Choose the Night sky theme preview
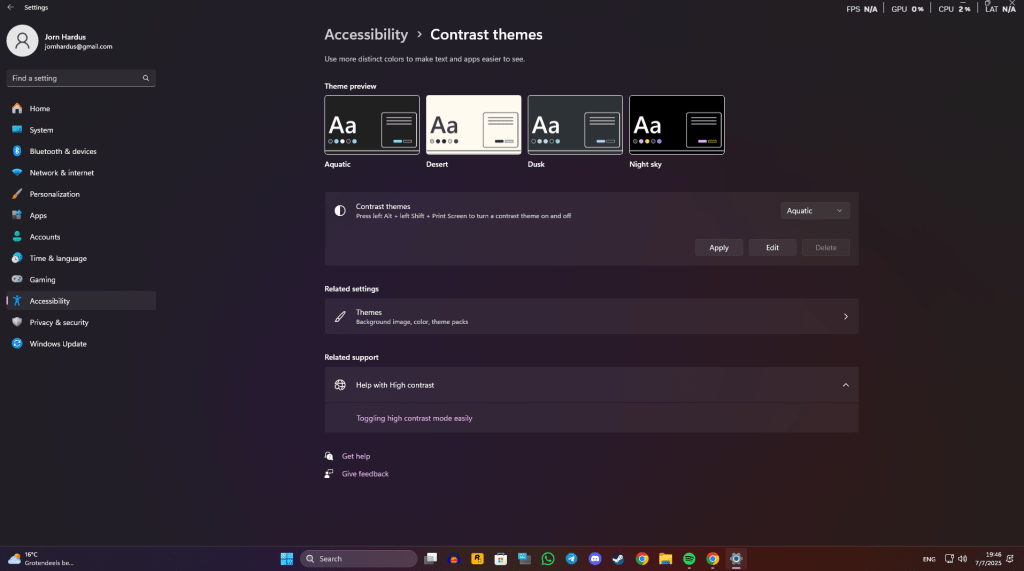The image size is (1024, 571). click(676, 125)
